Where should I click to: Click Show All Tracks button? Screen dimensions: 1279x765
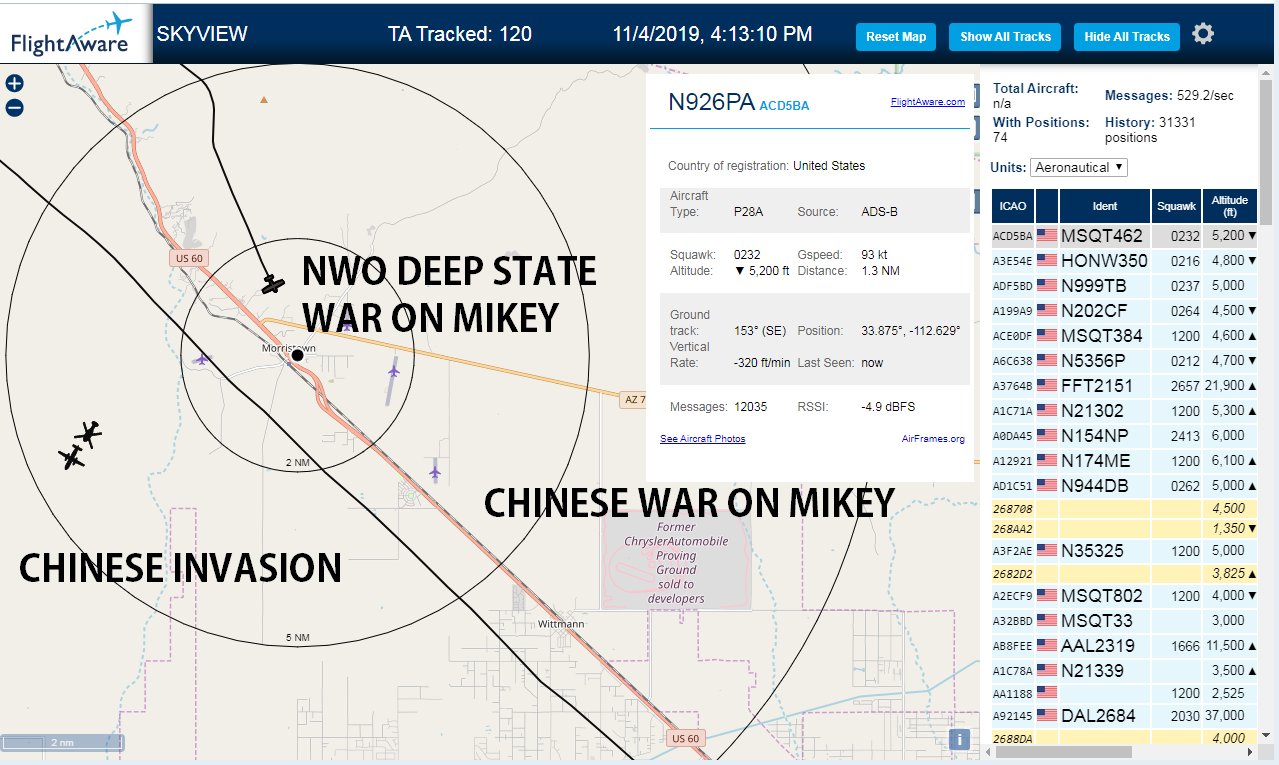point(1005,37)
